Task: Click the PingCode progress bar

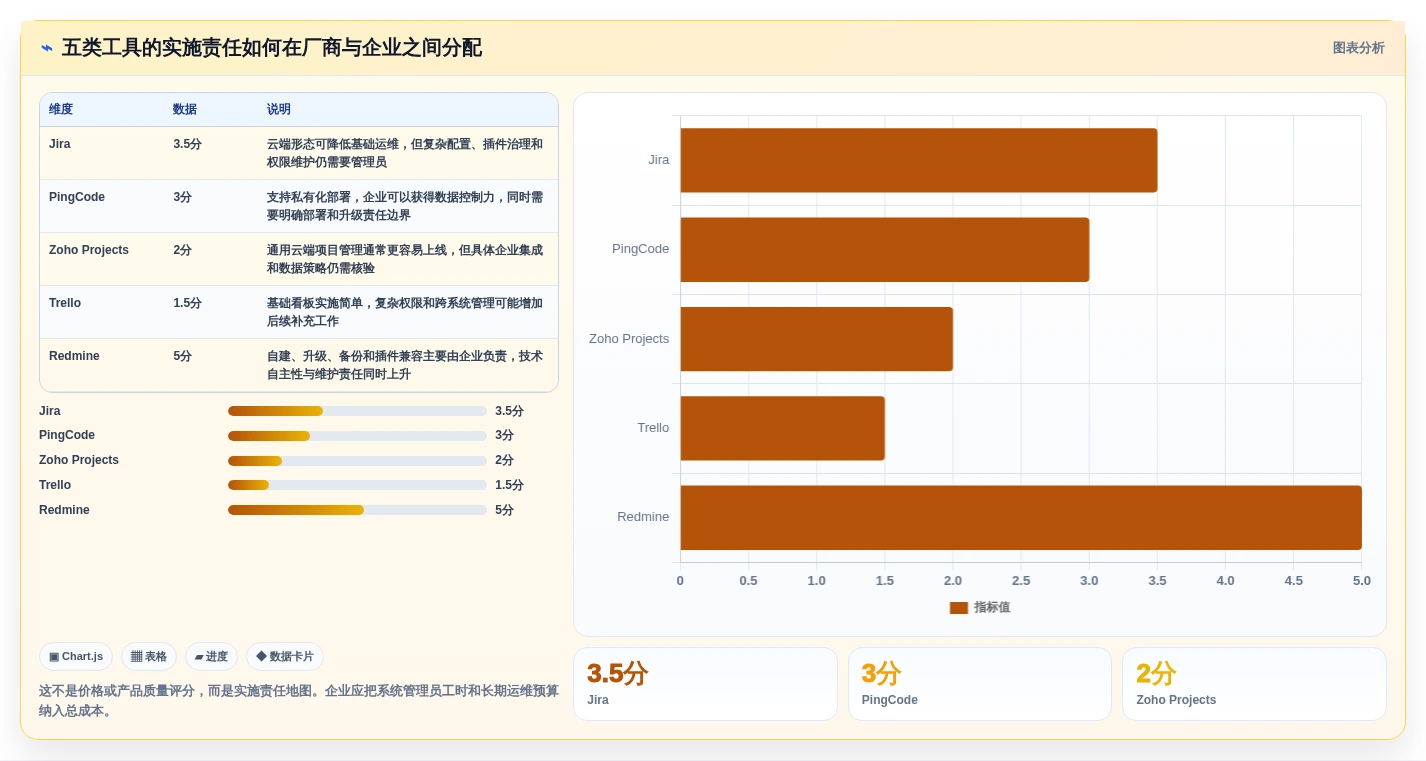Action: (x=357, y=436)
